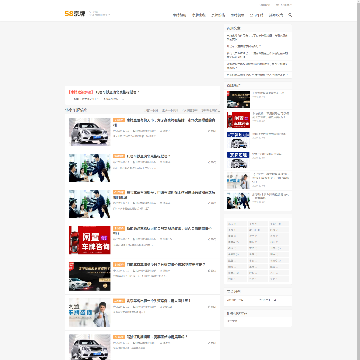Open the red 车牌咨询 article thumbnail in main list
360x360 pixels.
90,240
